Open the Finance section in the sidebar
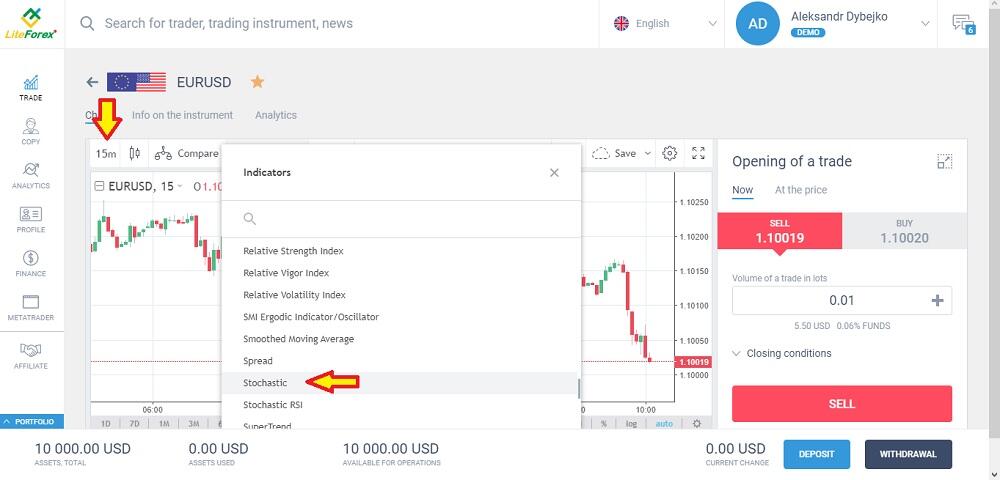The width and height of the screenshot is (1000, 480). pyautogui.click(x=31, y=264)
